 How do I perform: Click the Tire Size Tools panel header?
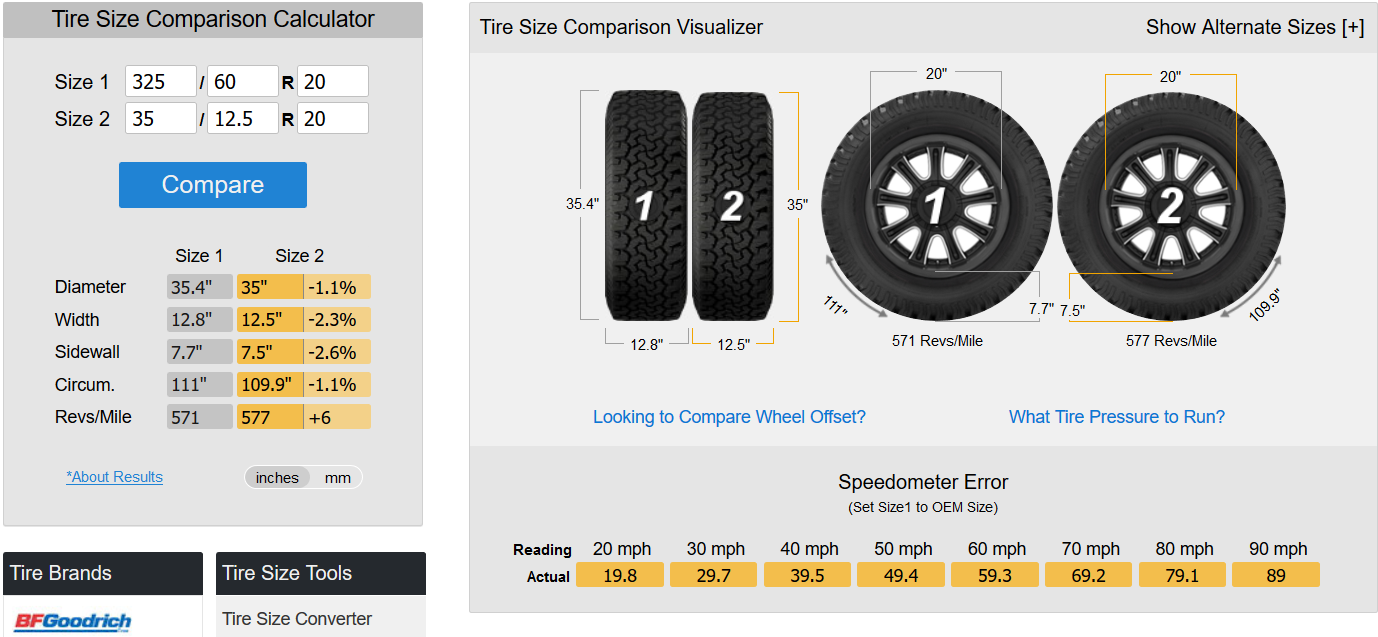point(321,573)
